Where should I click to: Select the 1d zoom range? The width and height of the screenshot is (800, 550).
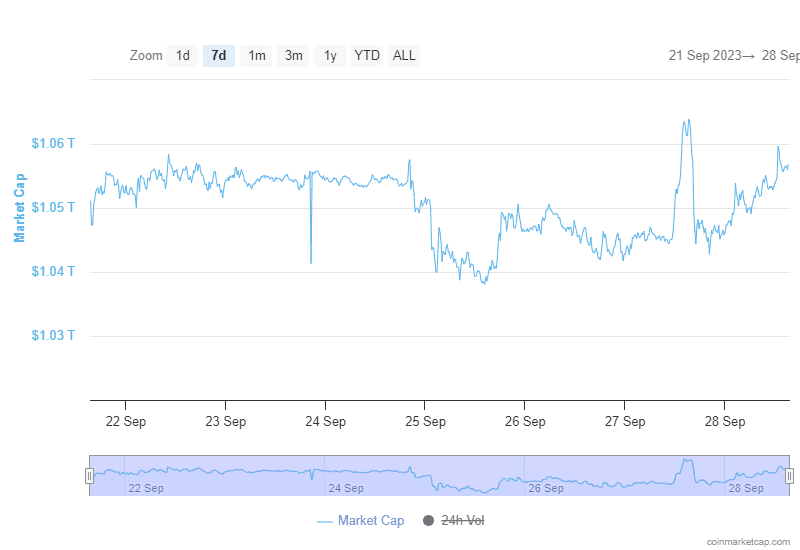point(182,56)
